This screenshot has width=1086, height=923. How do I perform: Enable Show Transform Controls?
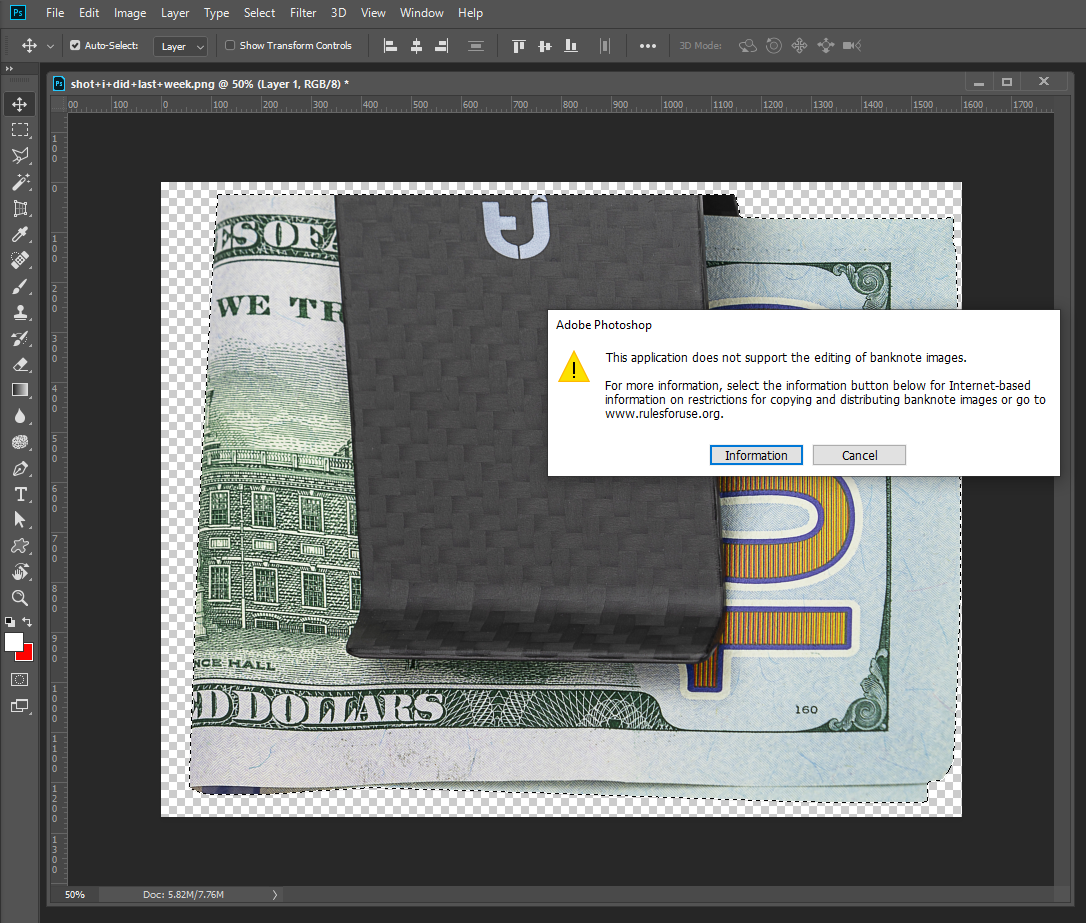coord(229,45)
